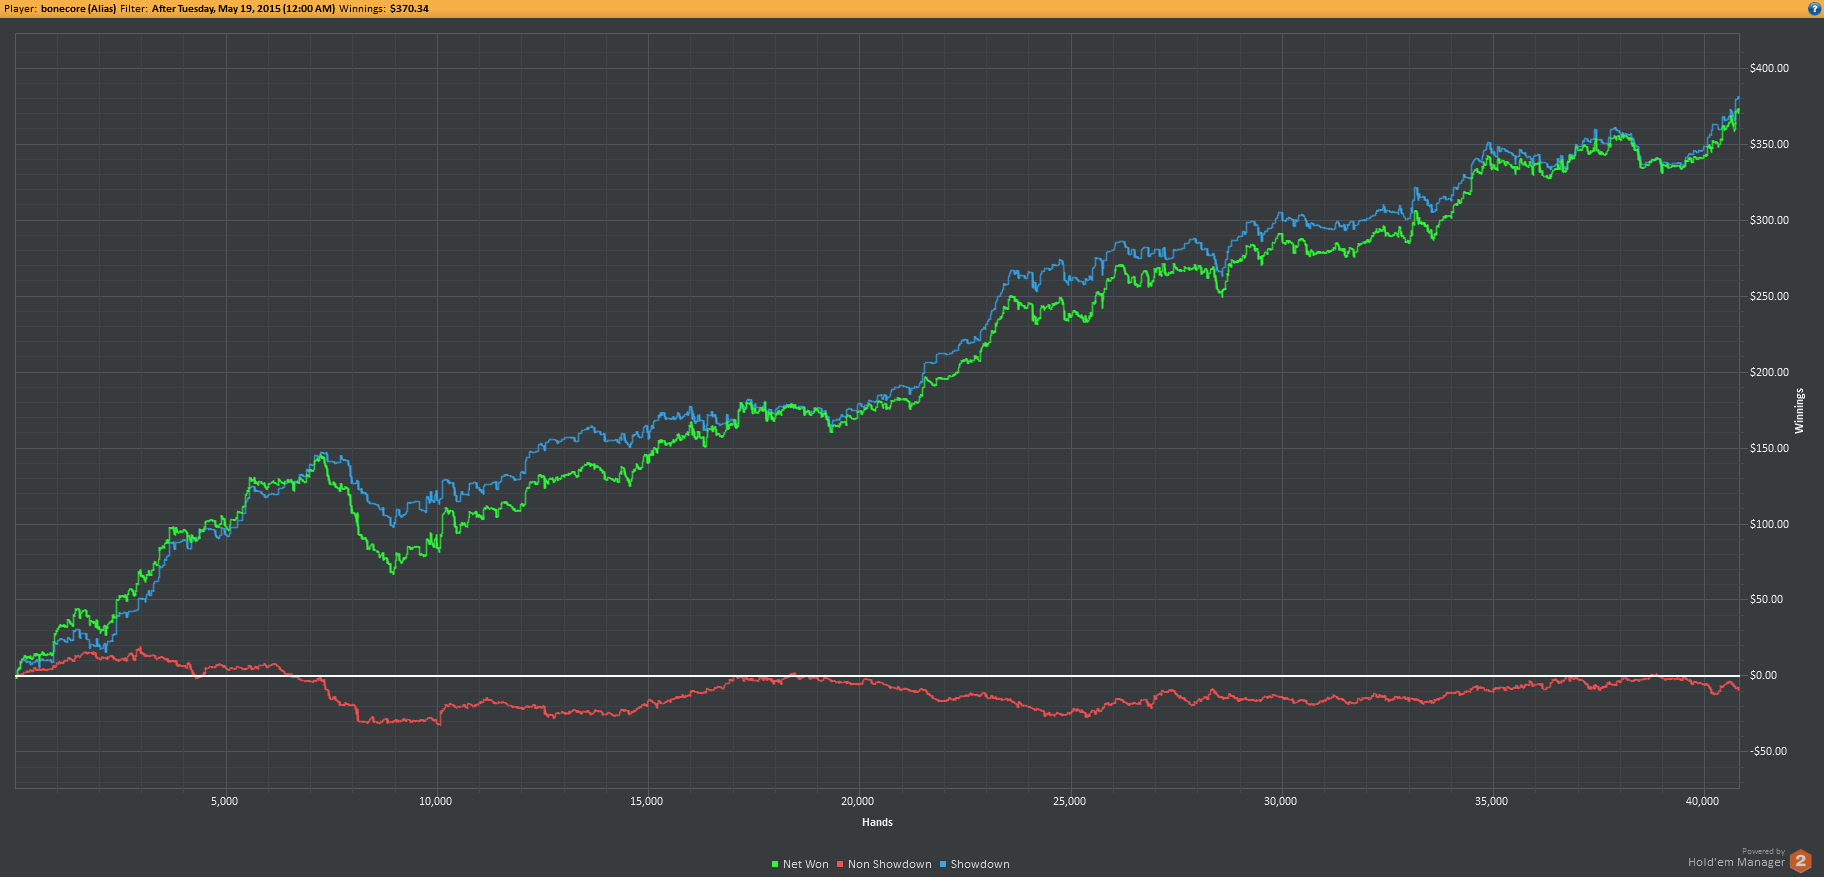The image size is (1824, 877).
Task: Click the 40,000 hands axis label
Action: 1702,801
